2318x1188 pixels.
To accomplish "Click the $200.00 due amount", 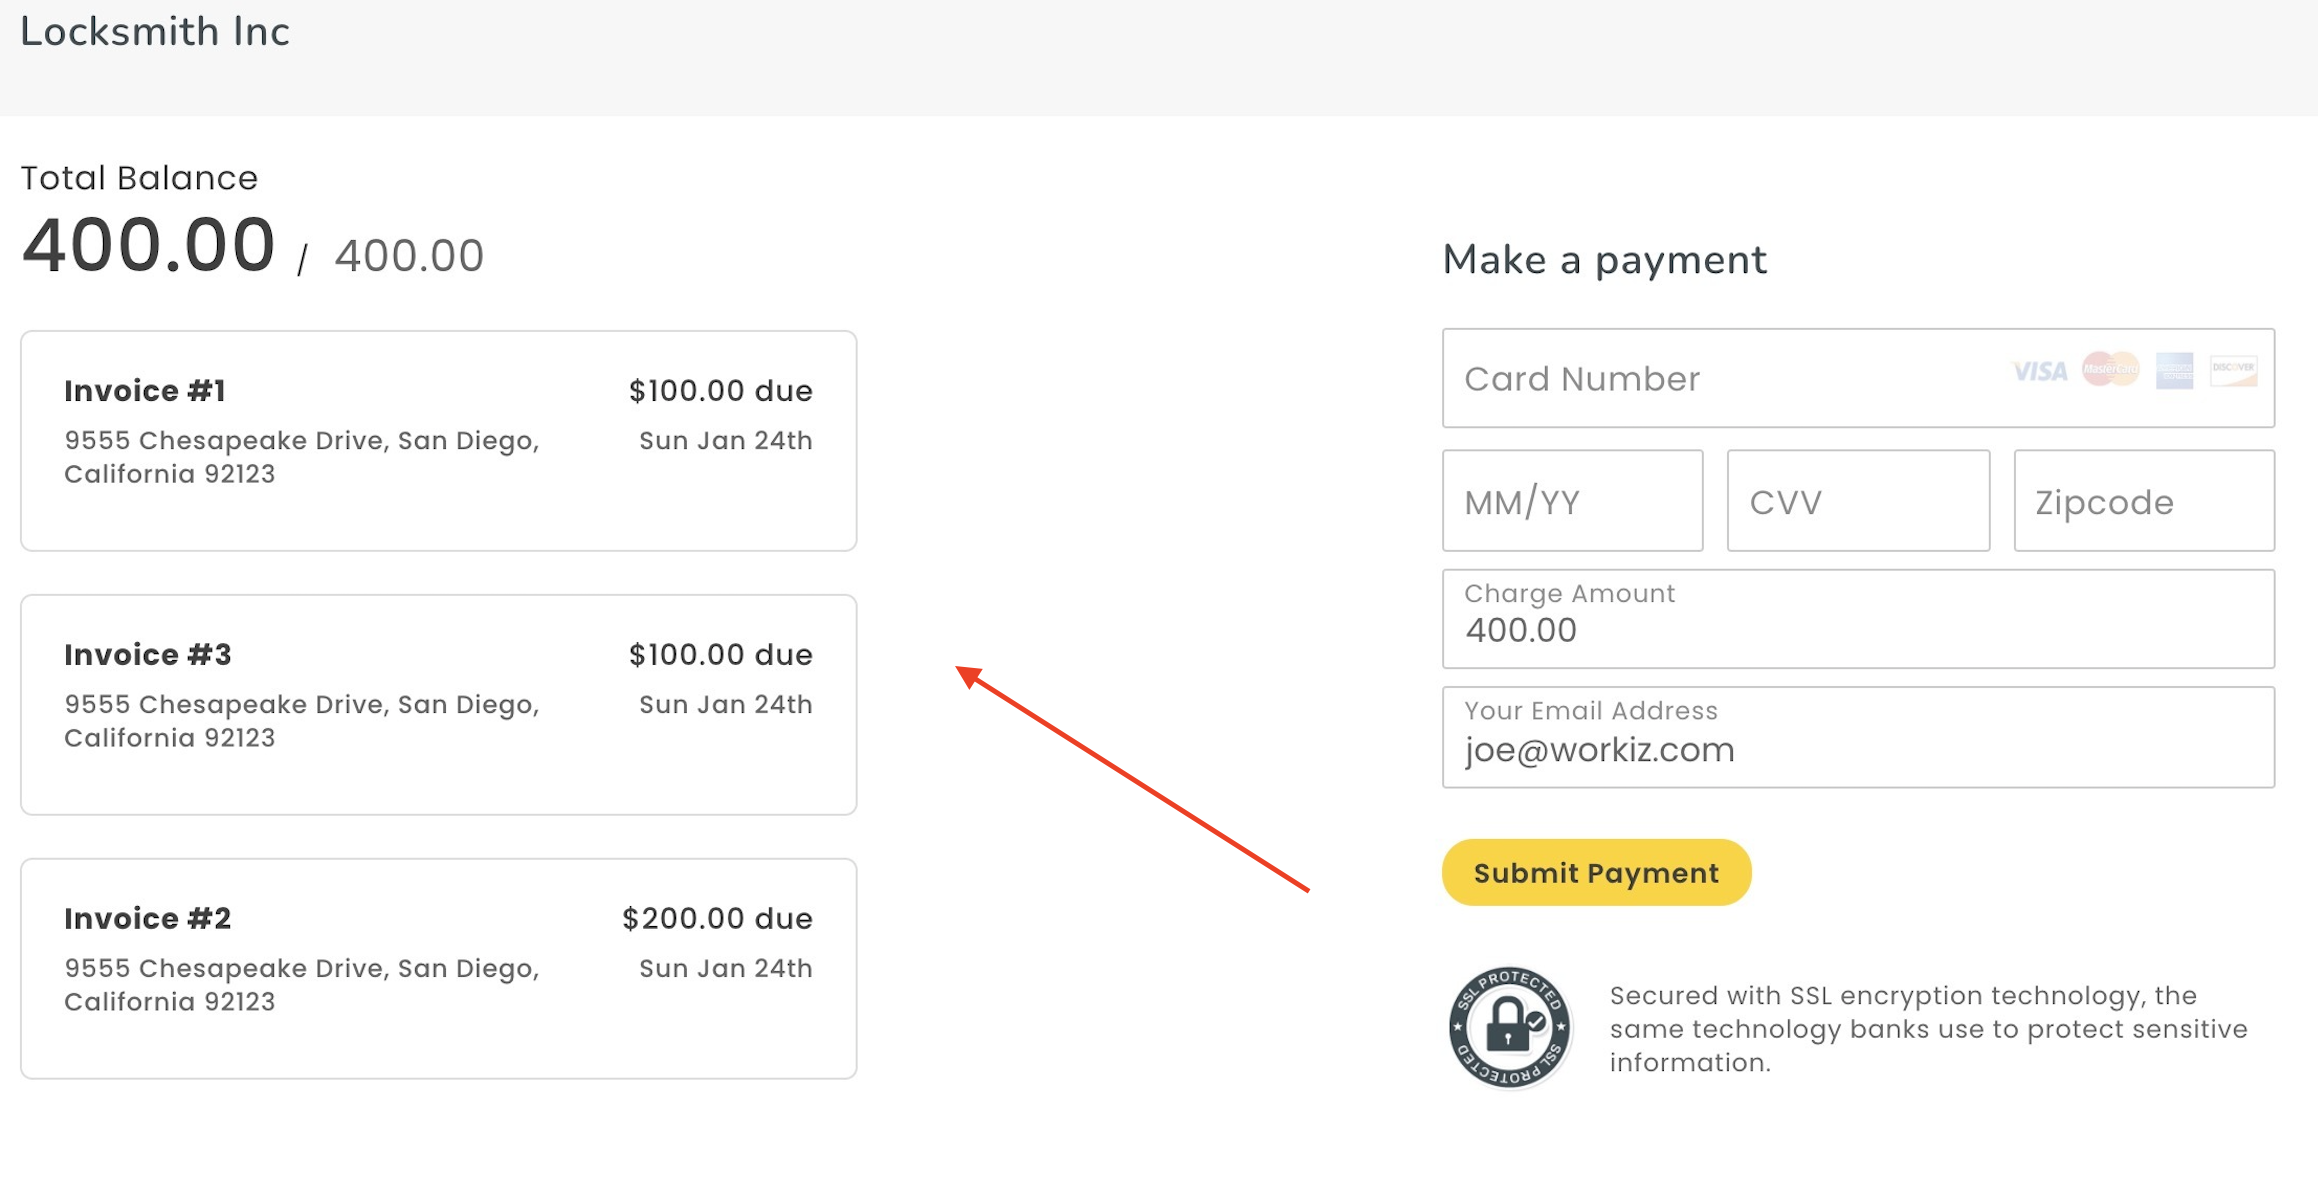I will tap(717, 919).
